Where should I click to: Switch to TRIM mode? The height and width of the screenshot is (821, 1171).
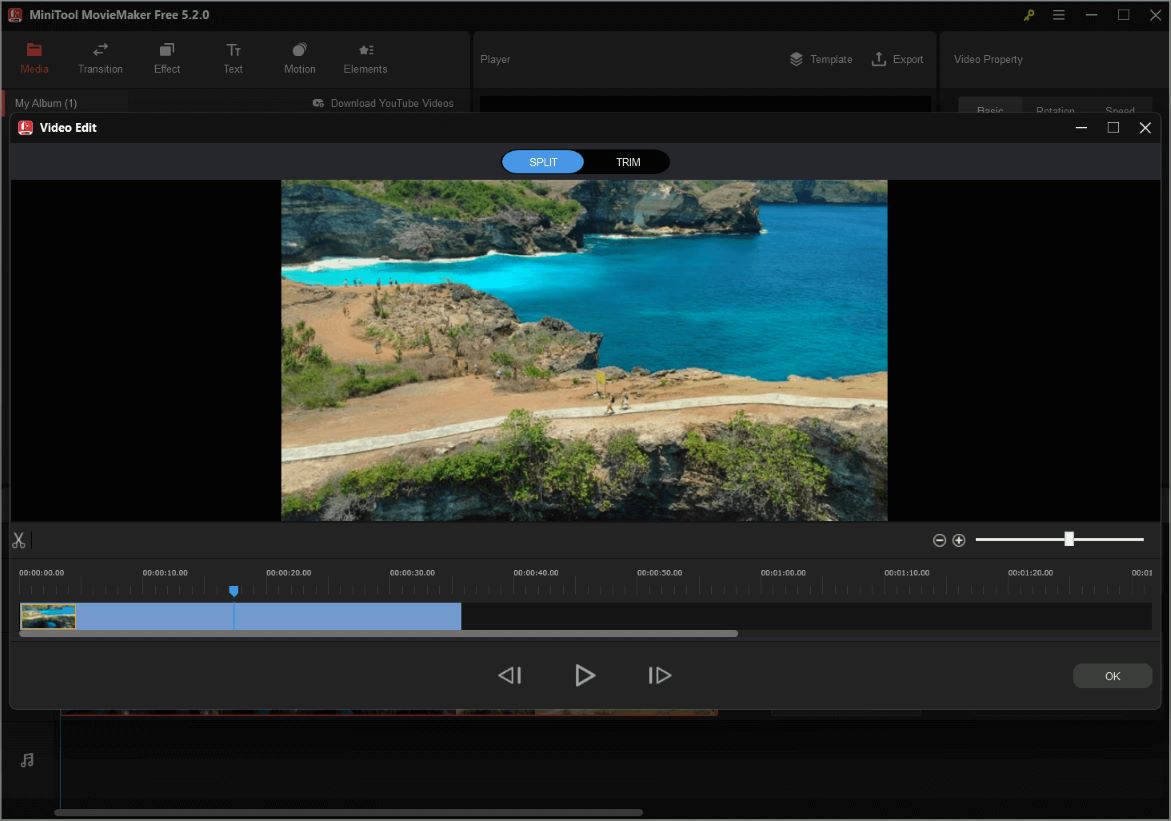pyautogui.click(x=628, y=161)
